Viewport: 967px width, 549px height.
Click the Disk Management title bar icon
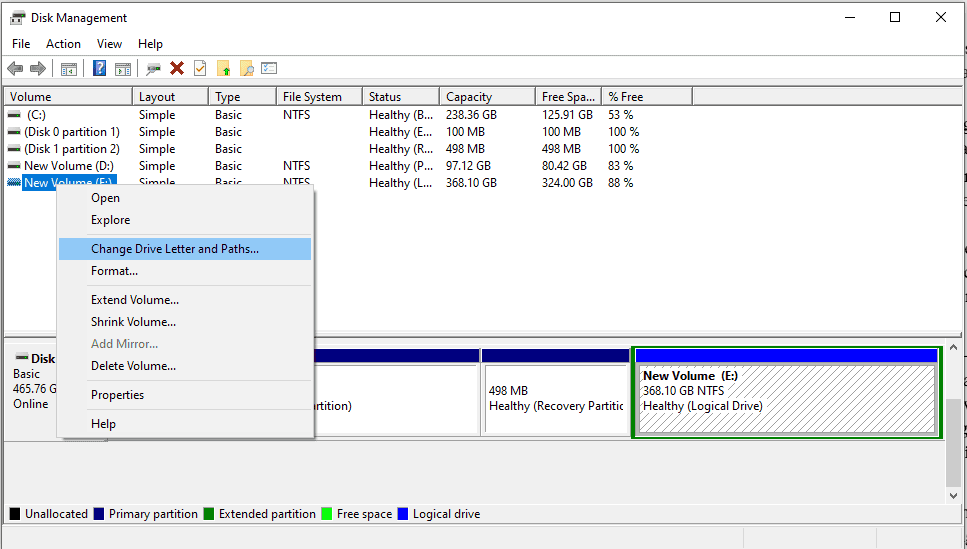coord(17,18)
